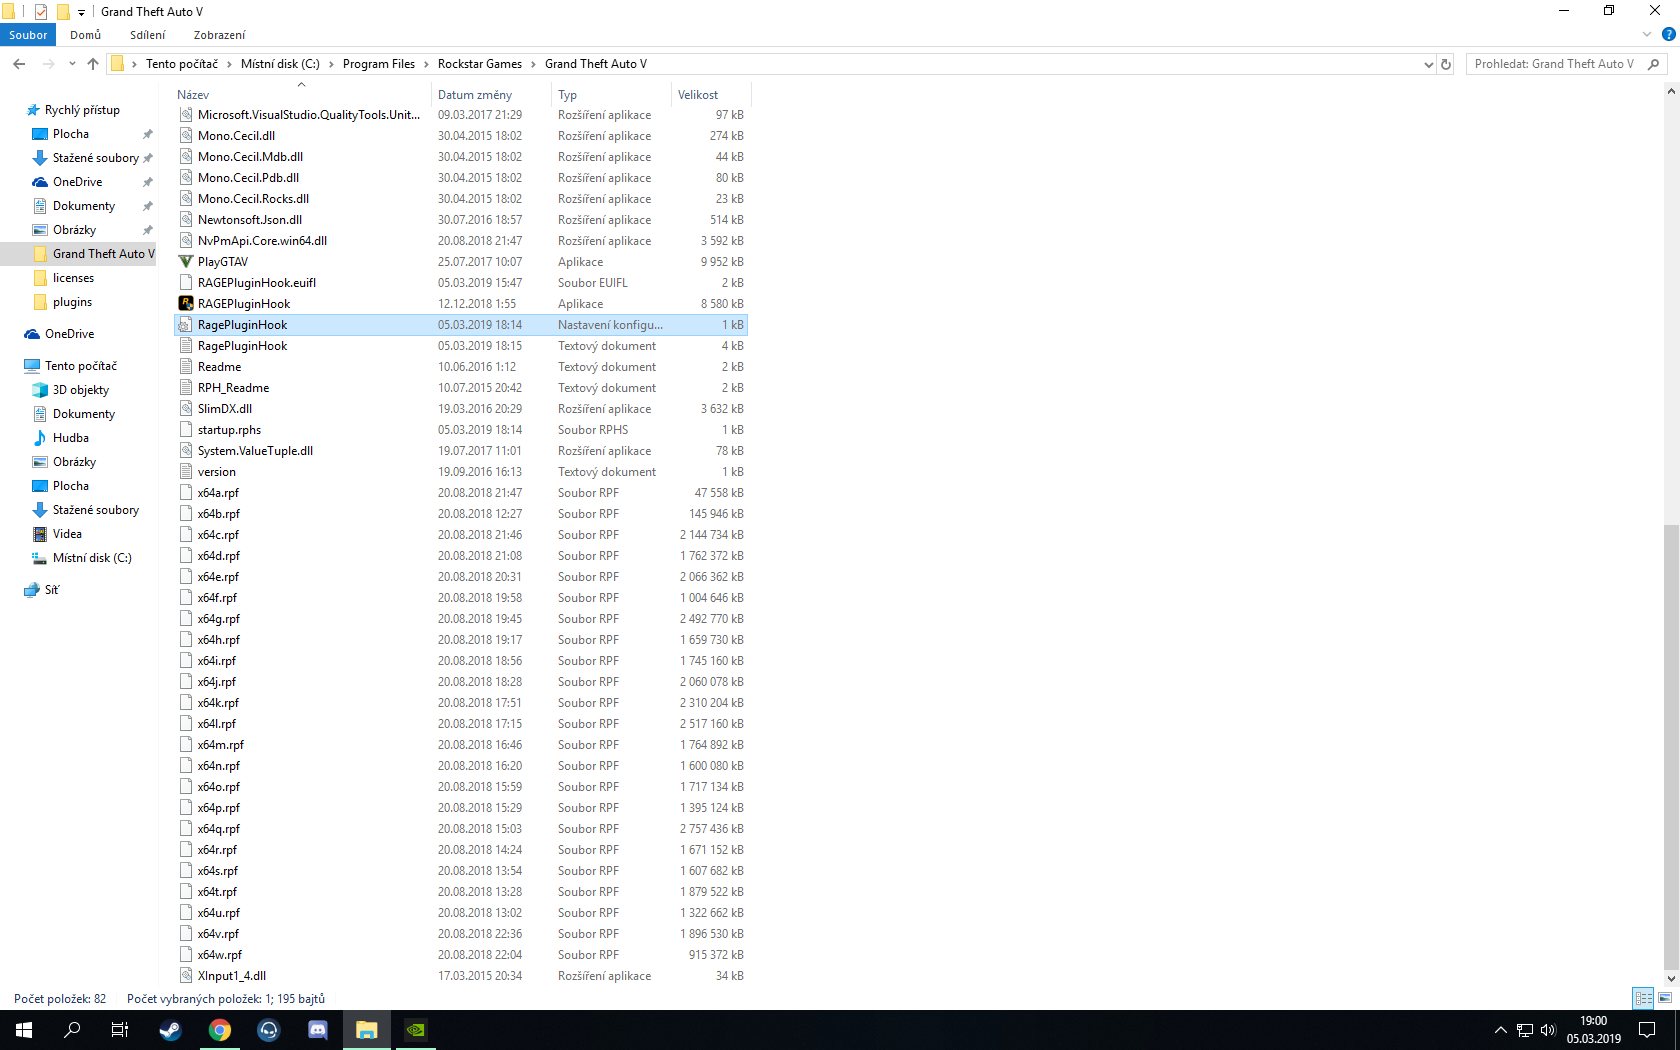The image size is (1680, 1050).
Task: Click the Help question mark icon
Action: click(1668, 35)
